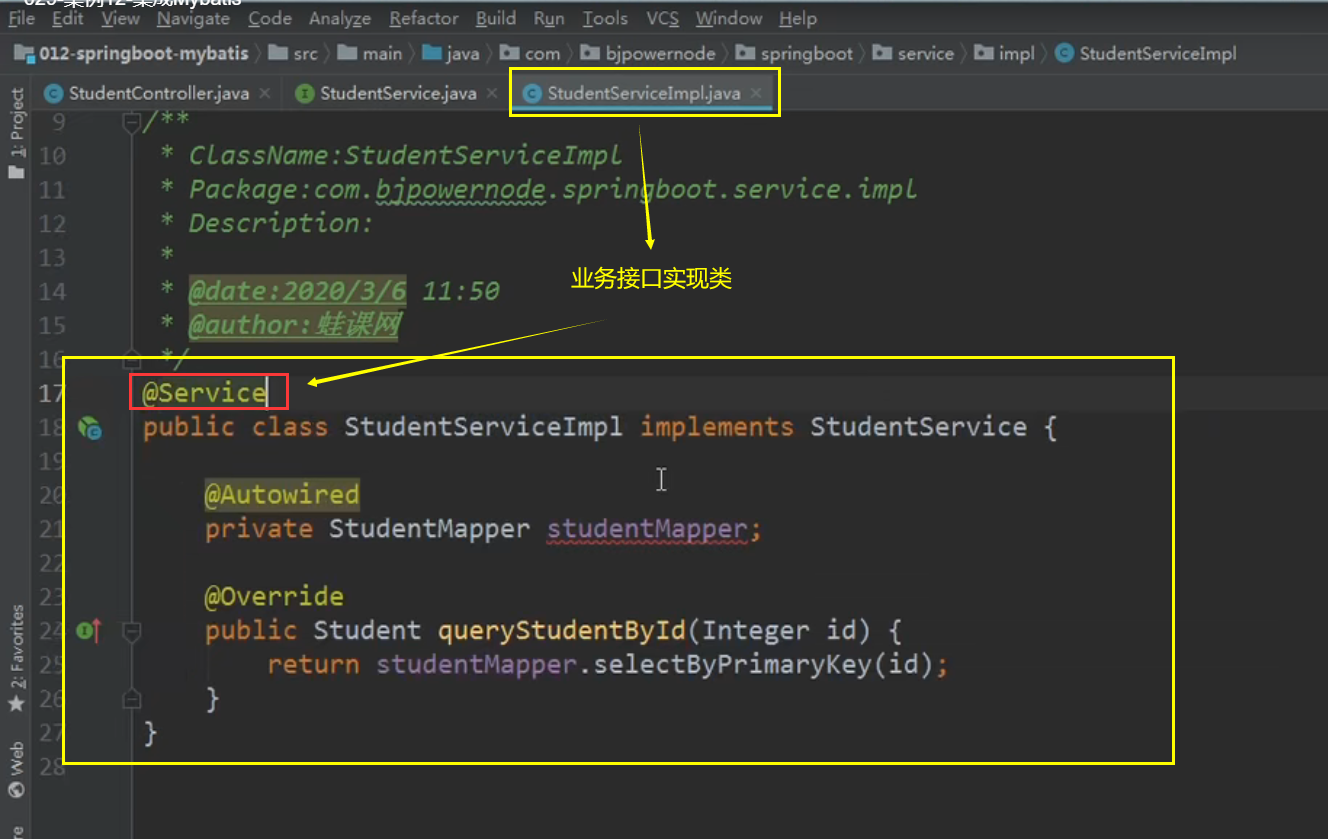Close the StudentService.java tab
This screenshot has height=839, width=1328.
tap(492, 94)
